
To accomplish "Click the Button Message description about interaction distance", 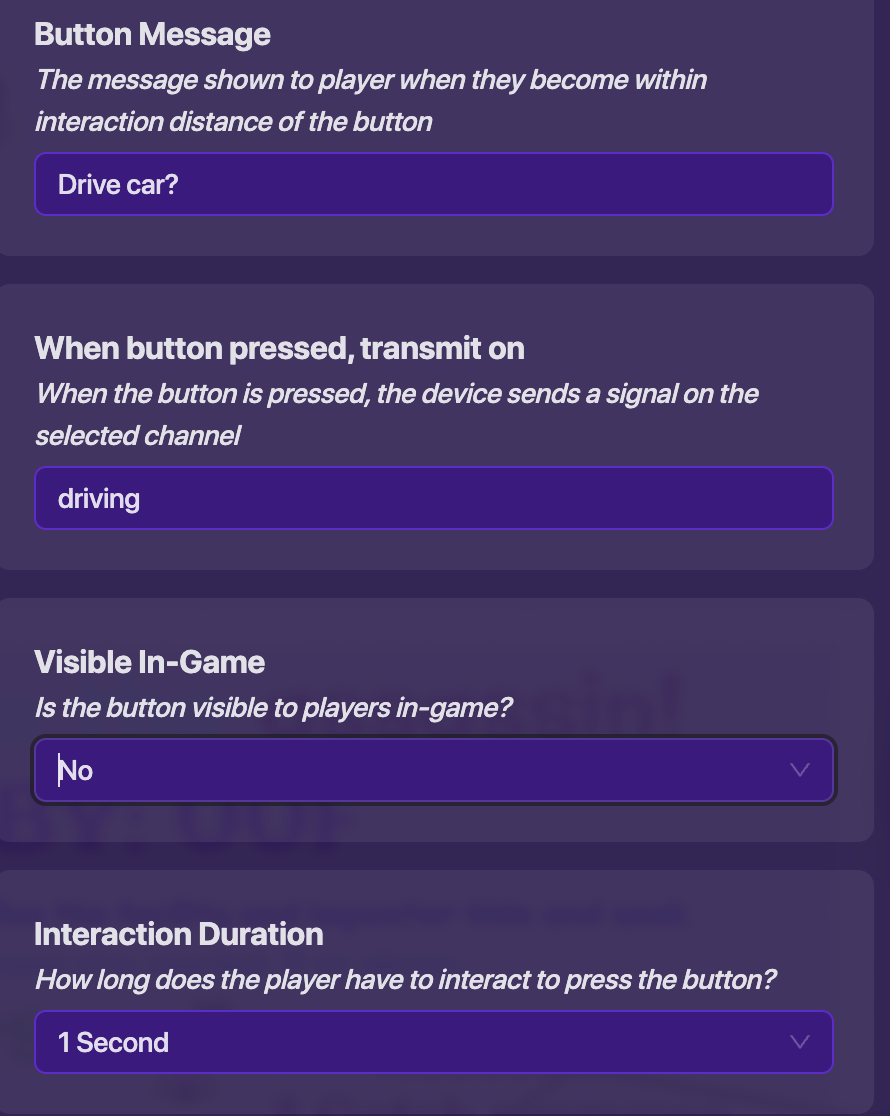I will pyautogui.click(x=370, y=100).
